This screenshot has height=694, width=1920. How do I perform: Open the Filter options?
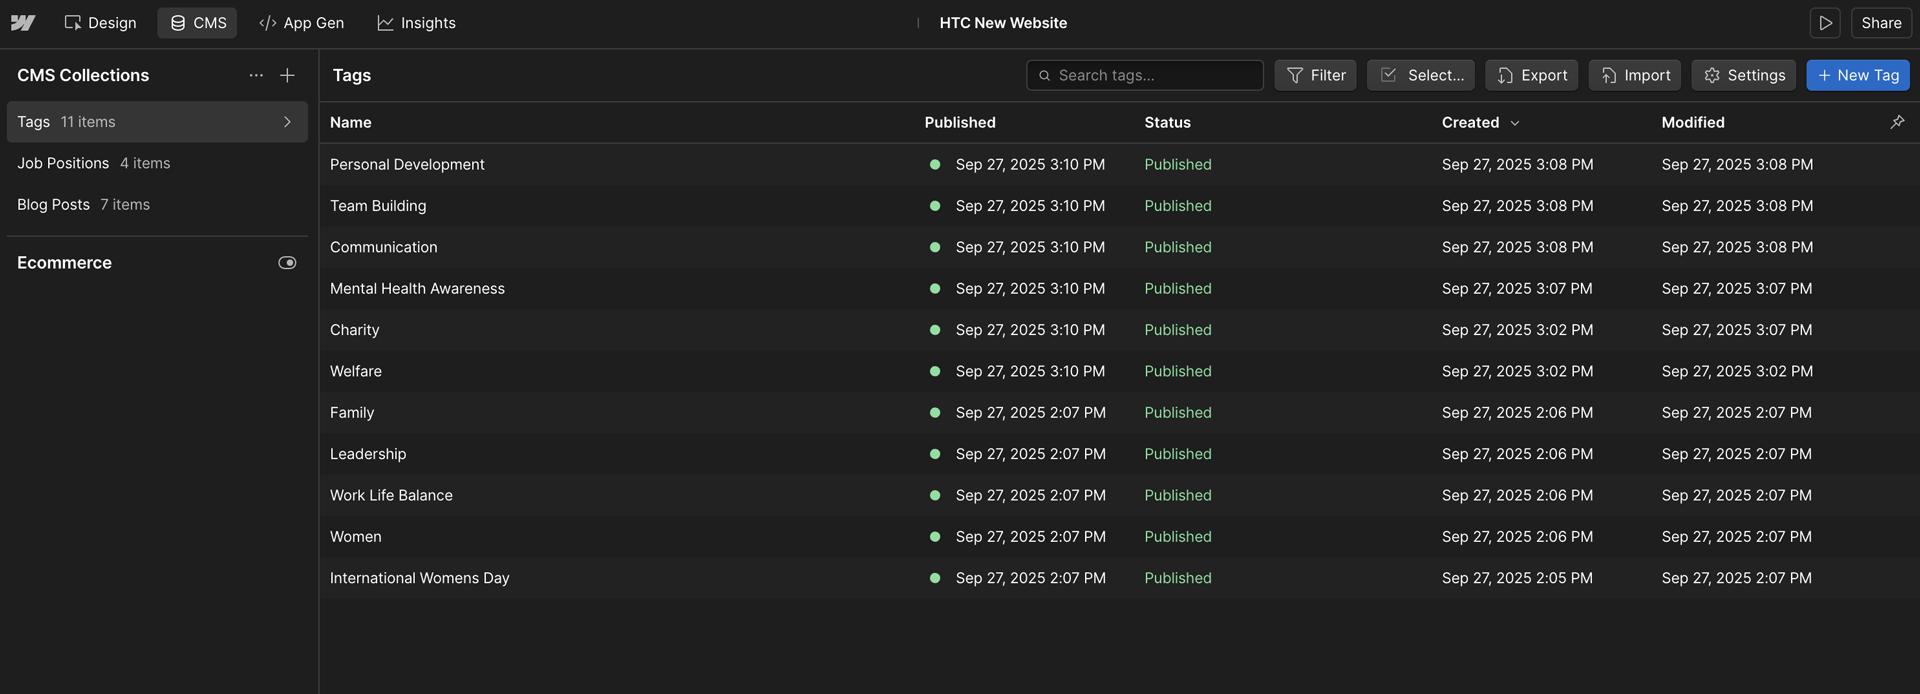pyautogui.click(x=1315, y=75)
